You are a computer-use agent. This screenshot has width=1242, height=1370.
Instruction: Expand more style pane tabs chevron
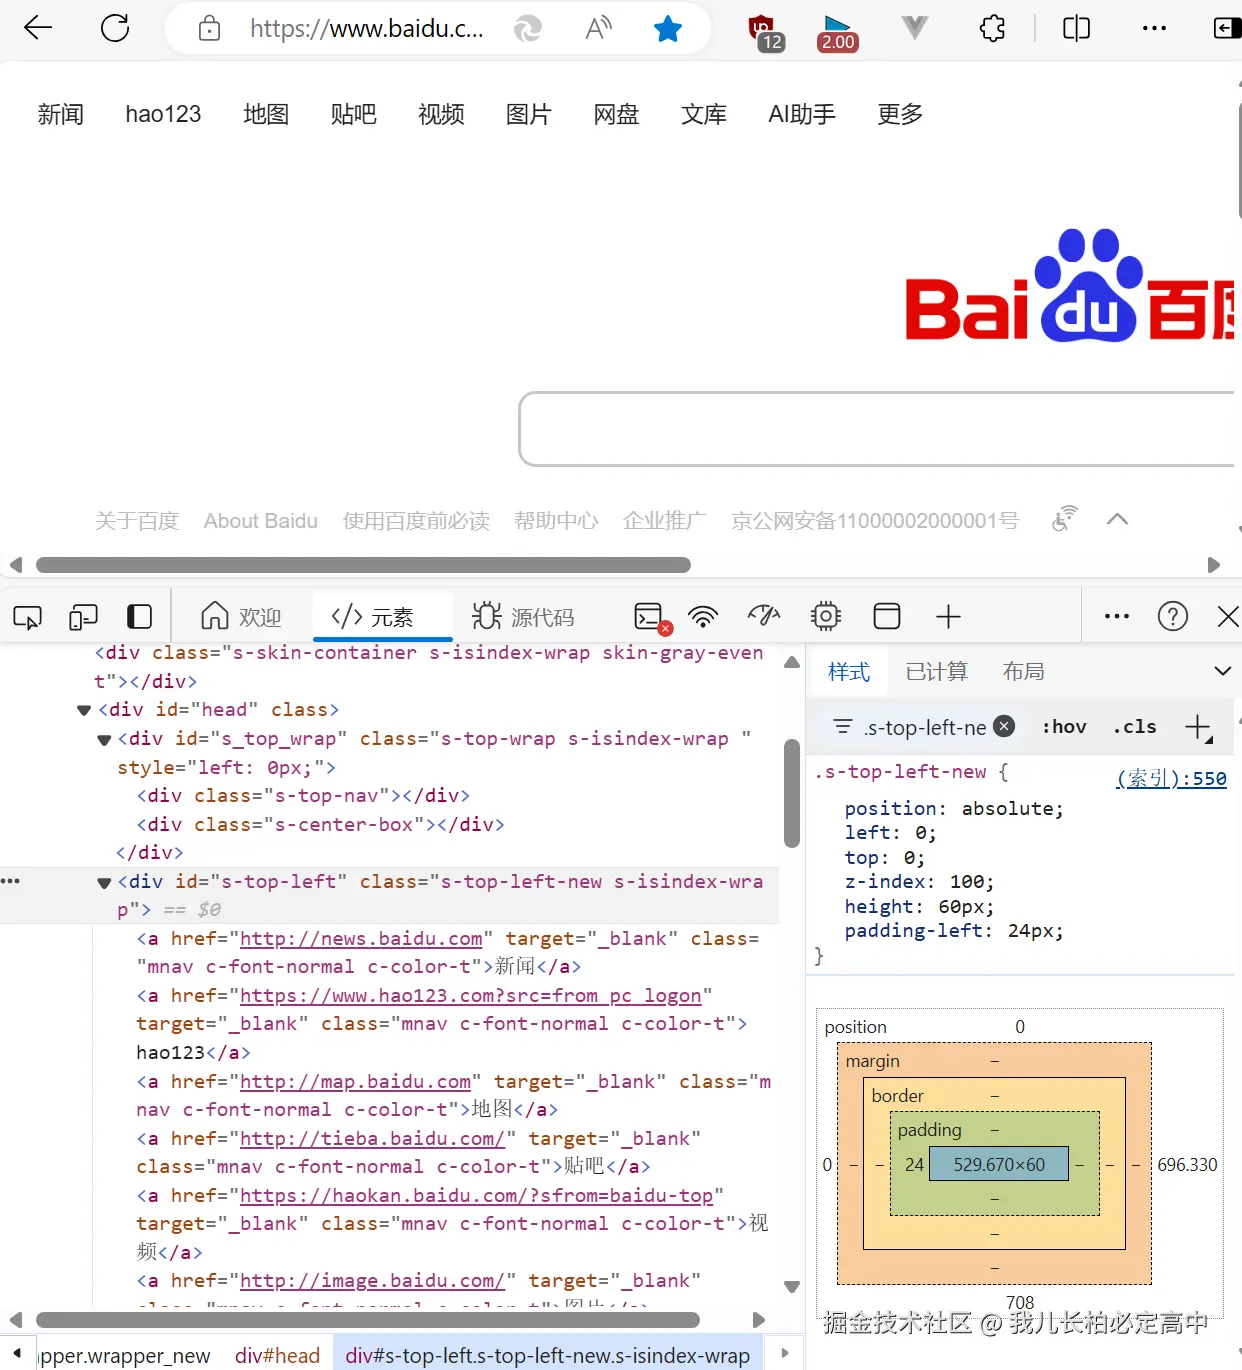pyautogui.click(x=1222, y=671)
